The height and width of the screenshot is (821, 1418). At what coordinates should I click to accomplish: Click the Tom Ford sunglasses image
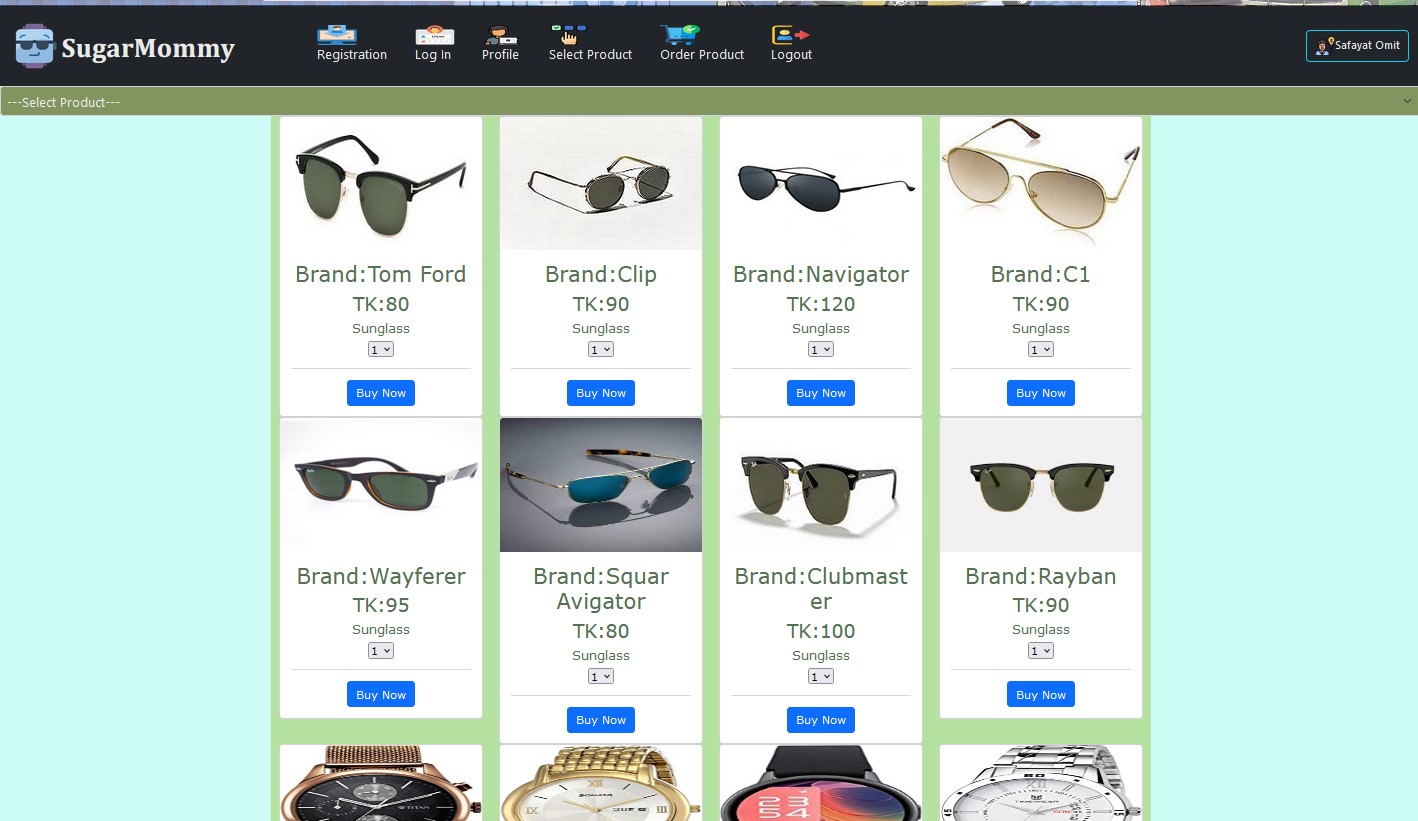[x=381, y=183]
